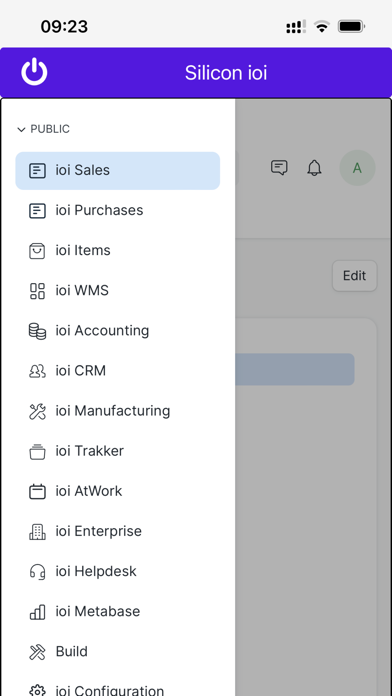Click the headset icon for ioi Helpdesk
Screen dimensions: 392x696
point(37,571)
